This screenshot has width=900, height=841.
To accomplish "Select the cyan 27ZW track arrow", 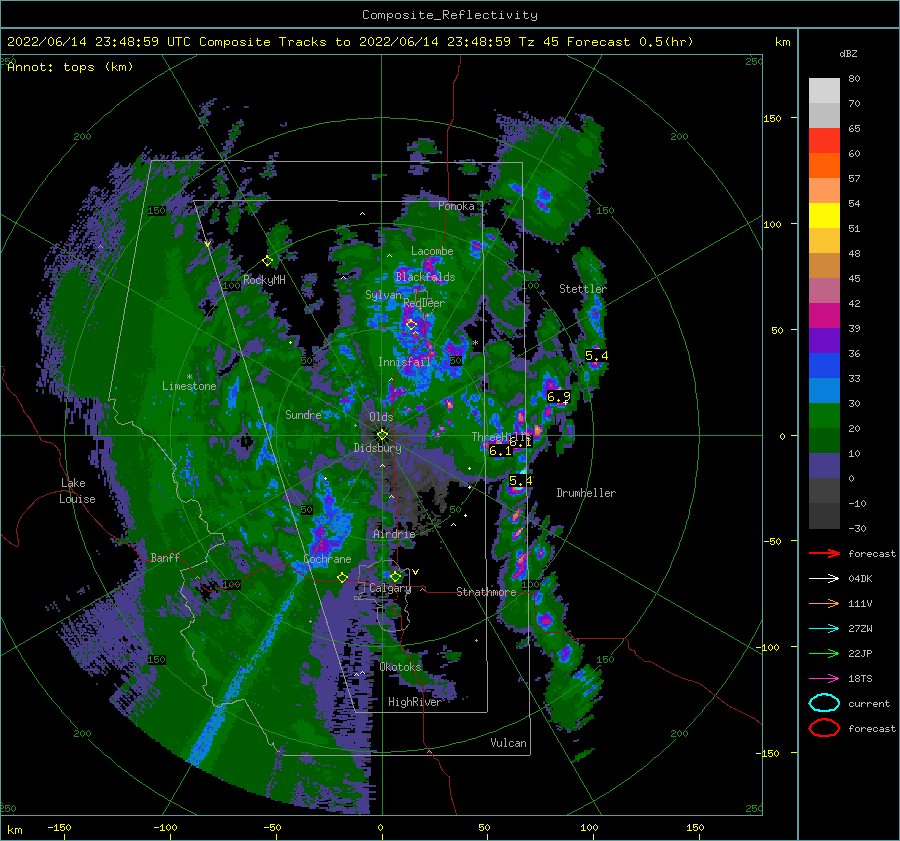I will [824, 629].
